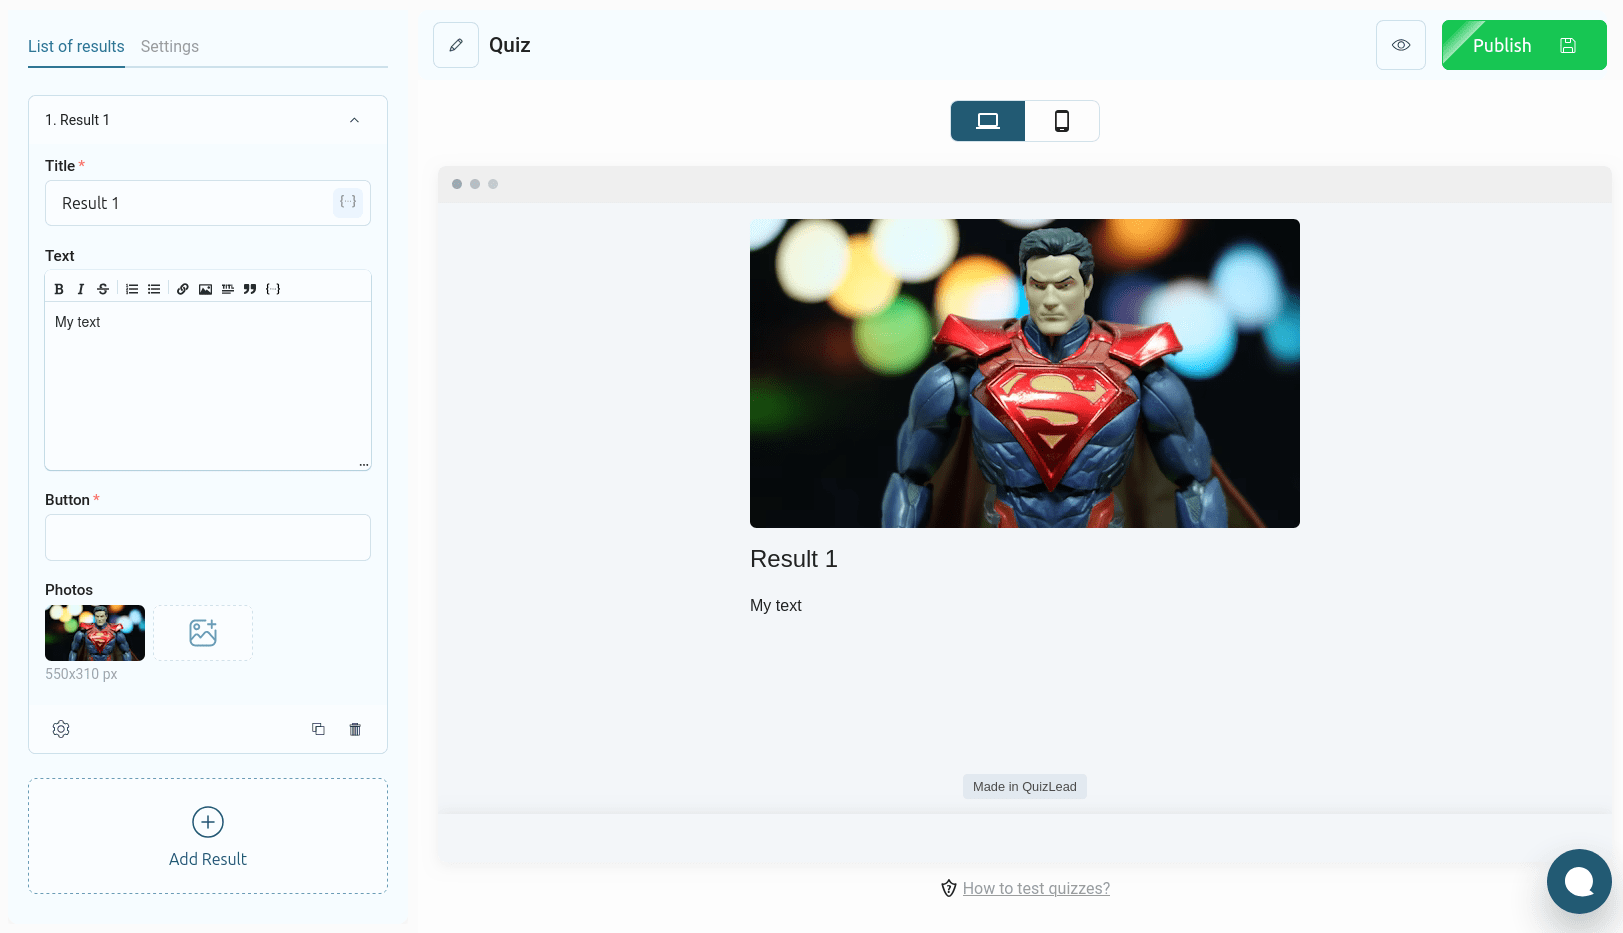Switch preview to mobile view

(x=1062, y=121)
